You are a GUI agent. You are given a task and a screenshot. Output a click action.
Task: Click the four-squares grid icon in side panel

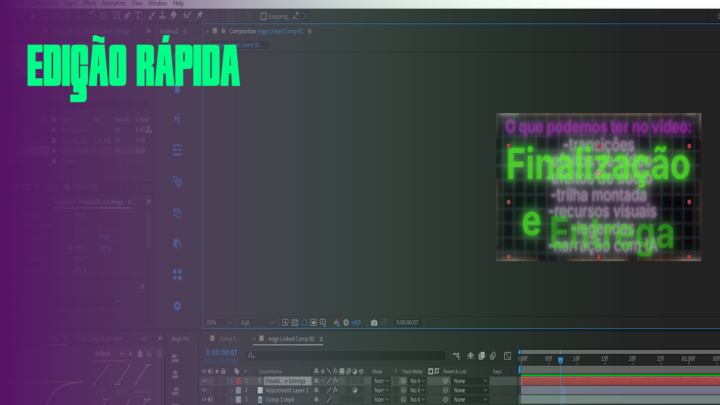pos(177,274)
